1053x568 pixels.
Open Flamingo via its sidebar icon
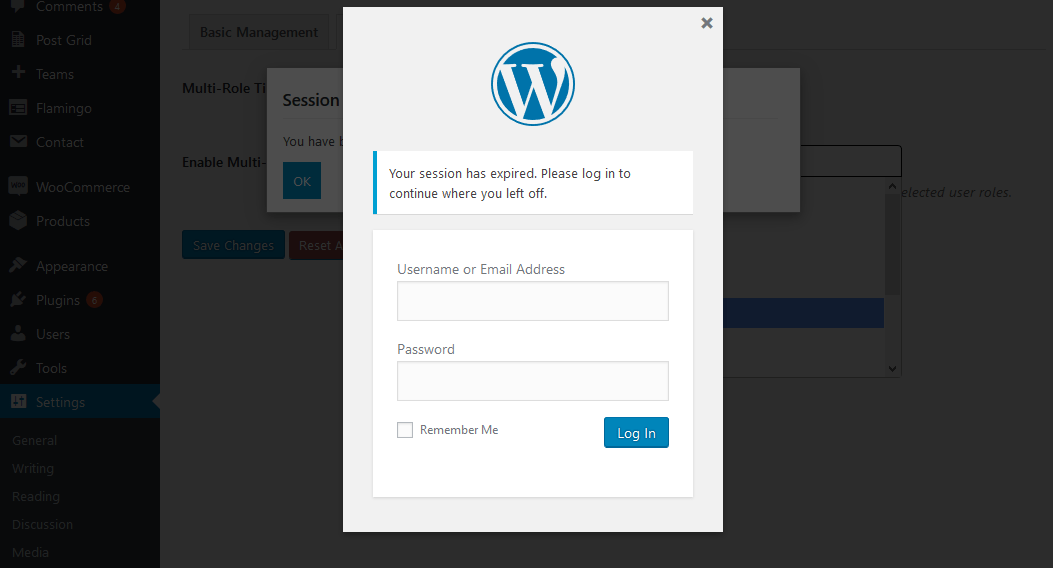click(x=18, y=107)
